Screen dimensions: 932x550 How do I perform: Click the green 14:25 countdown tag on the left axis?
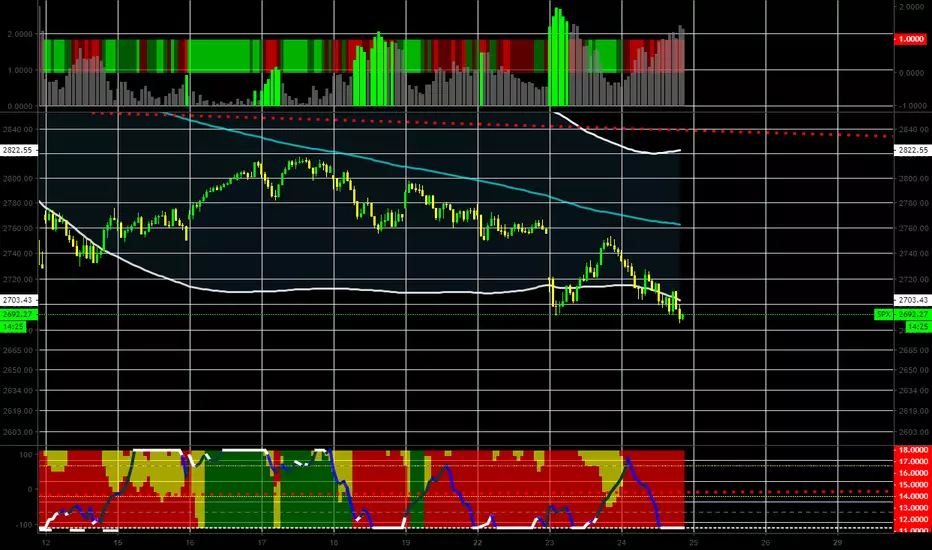pyautogui.click(x=14, y=327)
